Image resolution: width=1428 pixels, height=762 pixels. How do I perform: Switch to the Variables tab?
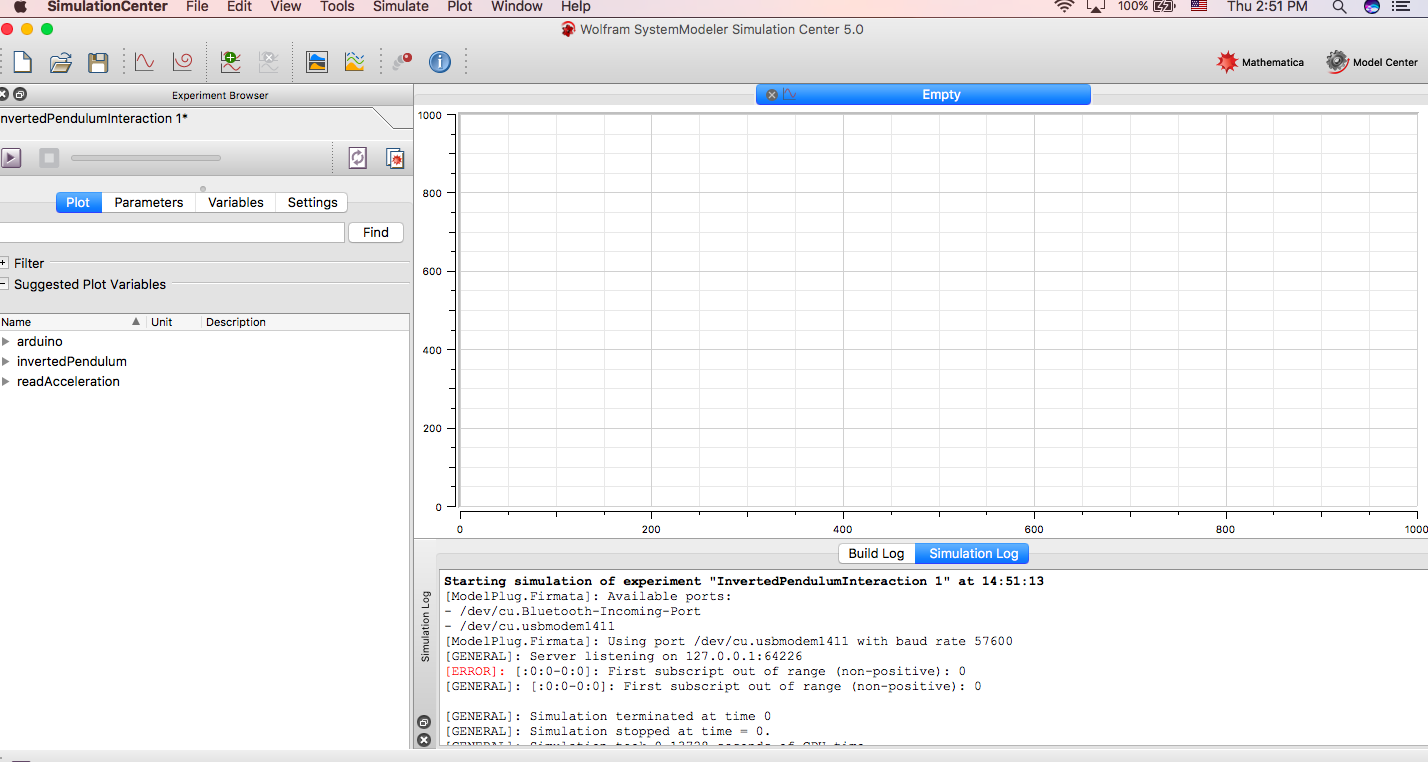click(x=236, y=202)
